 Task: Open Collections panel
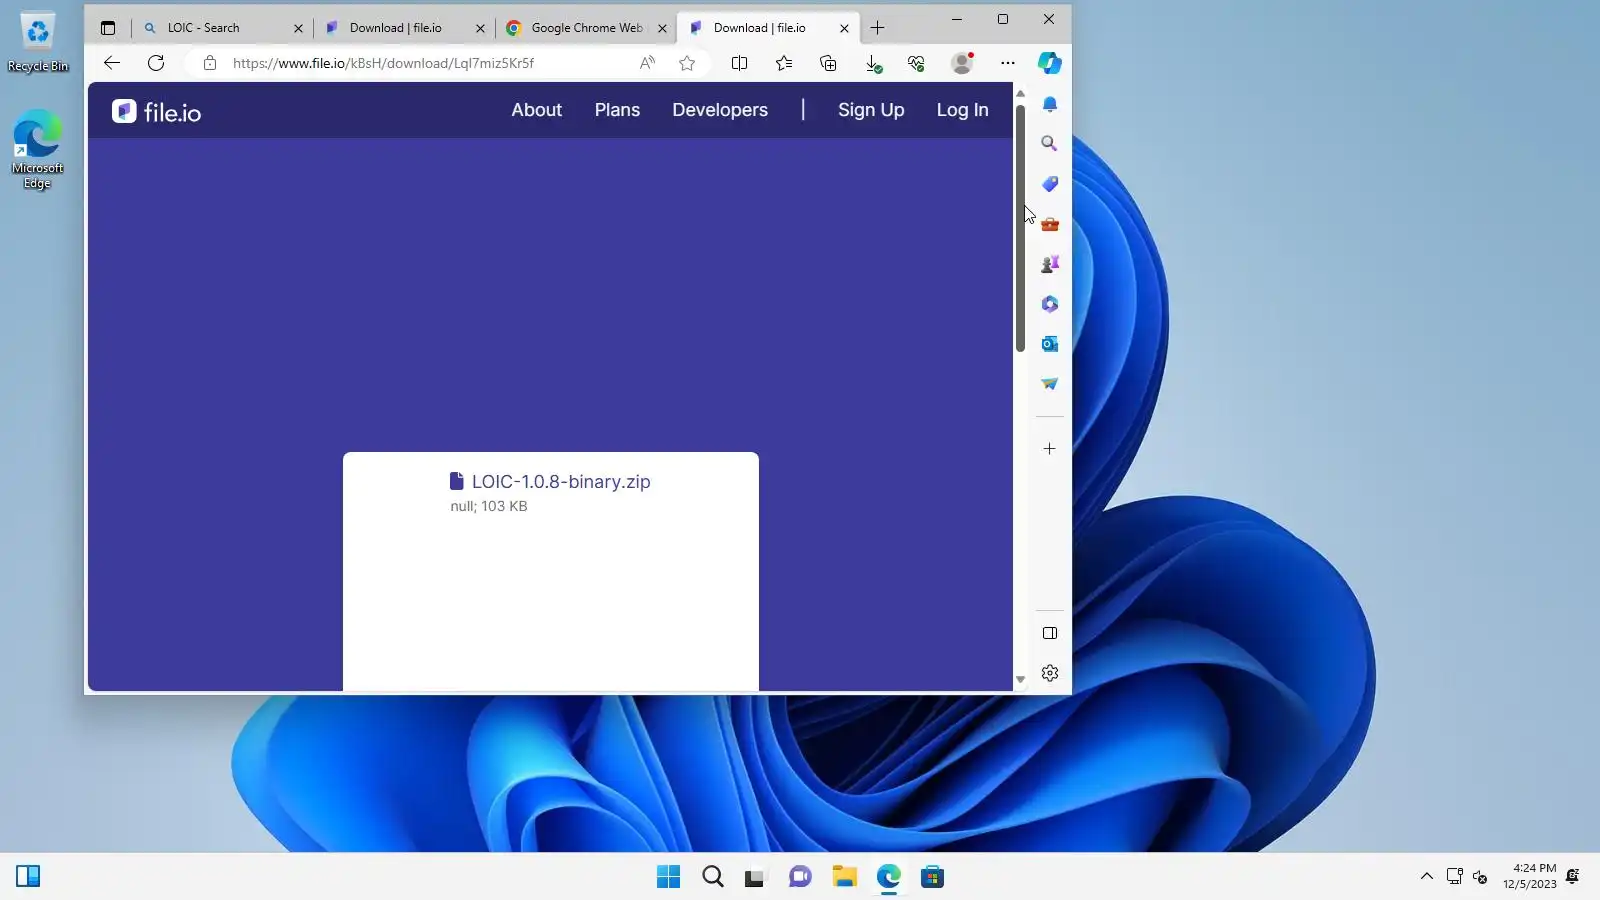click(x=828, y=63)
